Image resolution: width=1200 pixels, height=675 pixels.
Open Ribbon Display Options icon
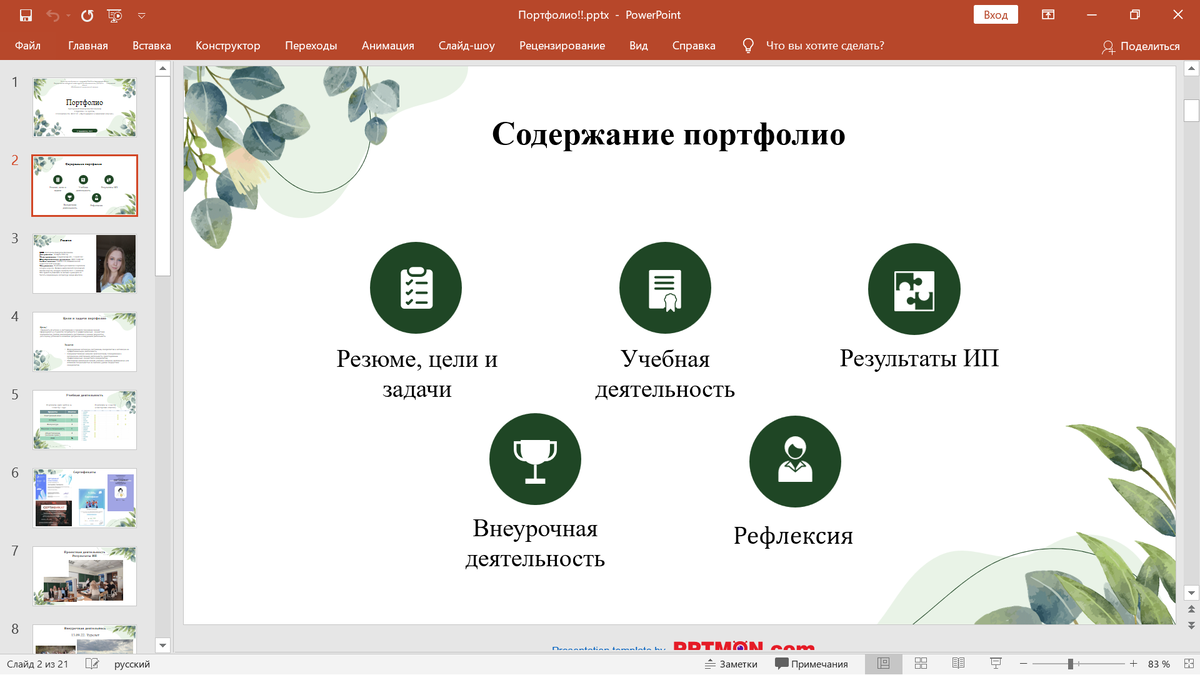(1048, 15)
